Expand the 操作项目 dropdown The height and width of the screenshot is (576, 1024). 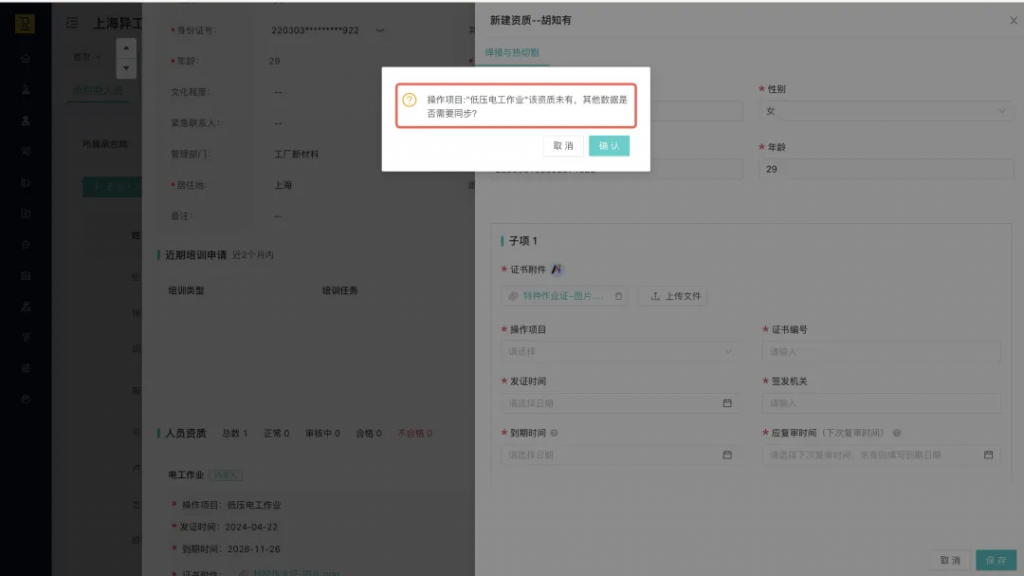619,351
